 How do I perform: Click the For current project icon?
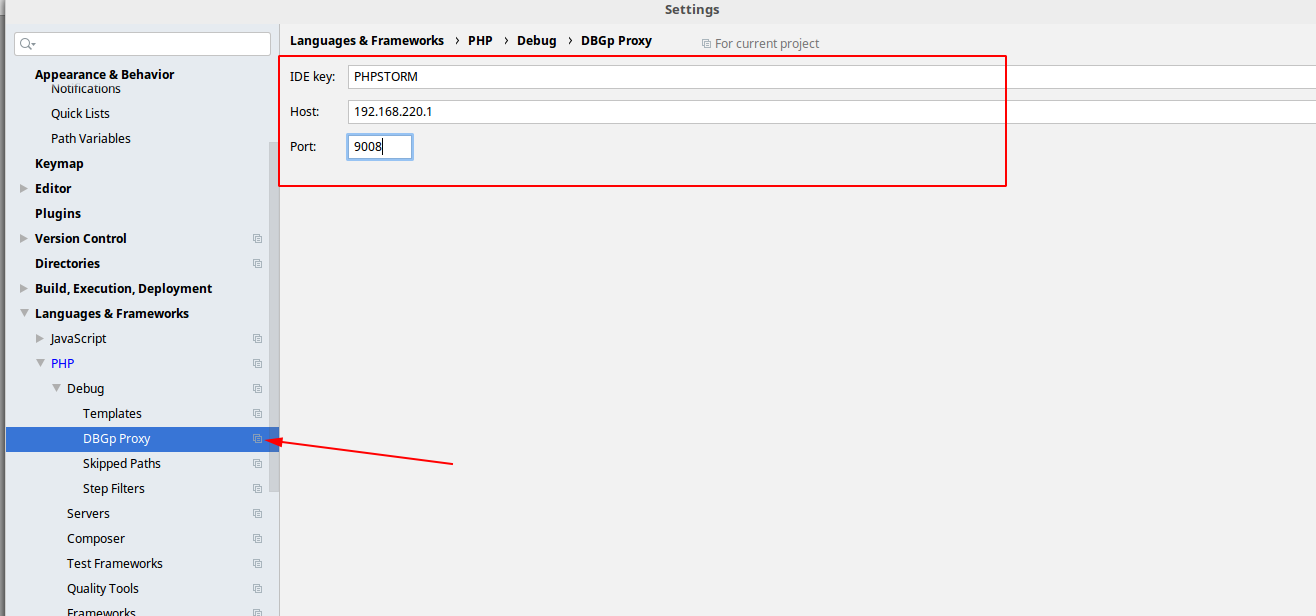[x=708, y=43]
